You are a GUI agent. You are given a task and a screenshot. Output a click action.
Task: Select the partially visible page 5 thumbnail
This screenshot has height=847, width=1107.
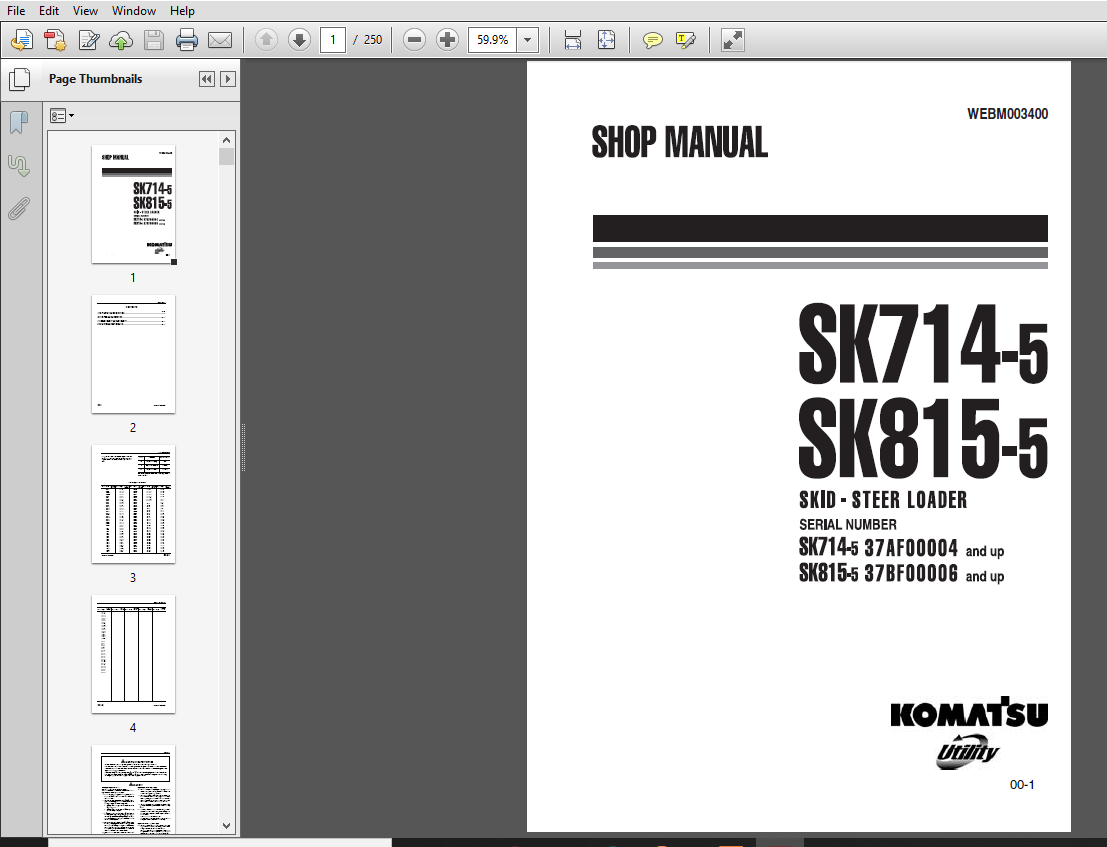pyautogui.click(x=133, y=790)
